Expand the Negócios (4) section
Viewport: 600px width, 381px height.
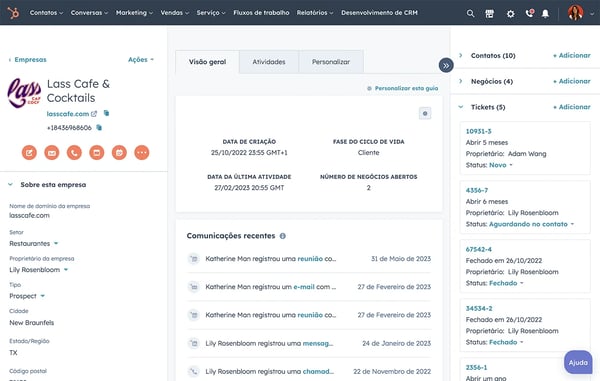point(461,81)
